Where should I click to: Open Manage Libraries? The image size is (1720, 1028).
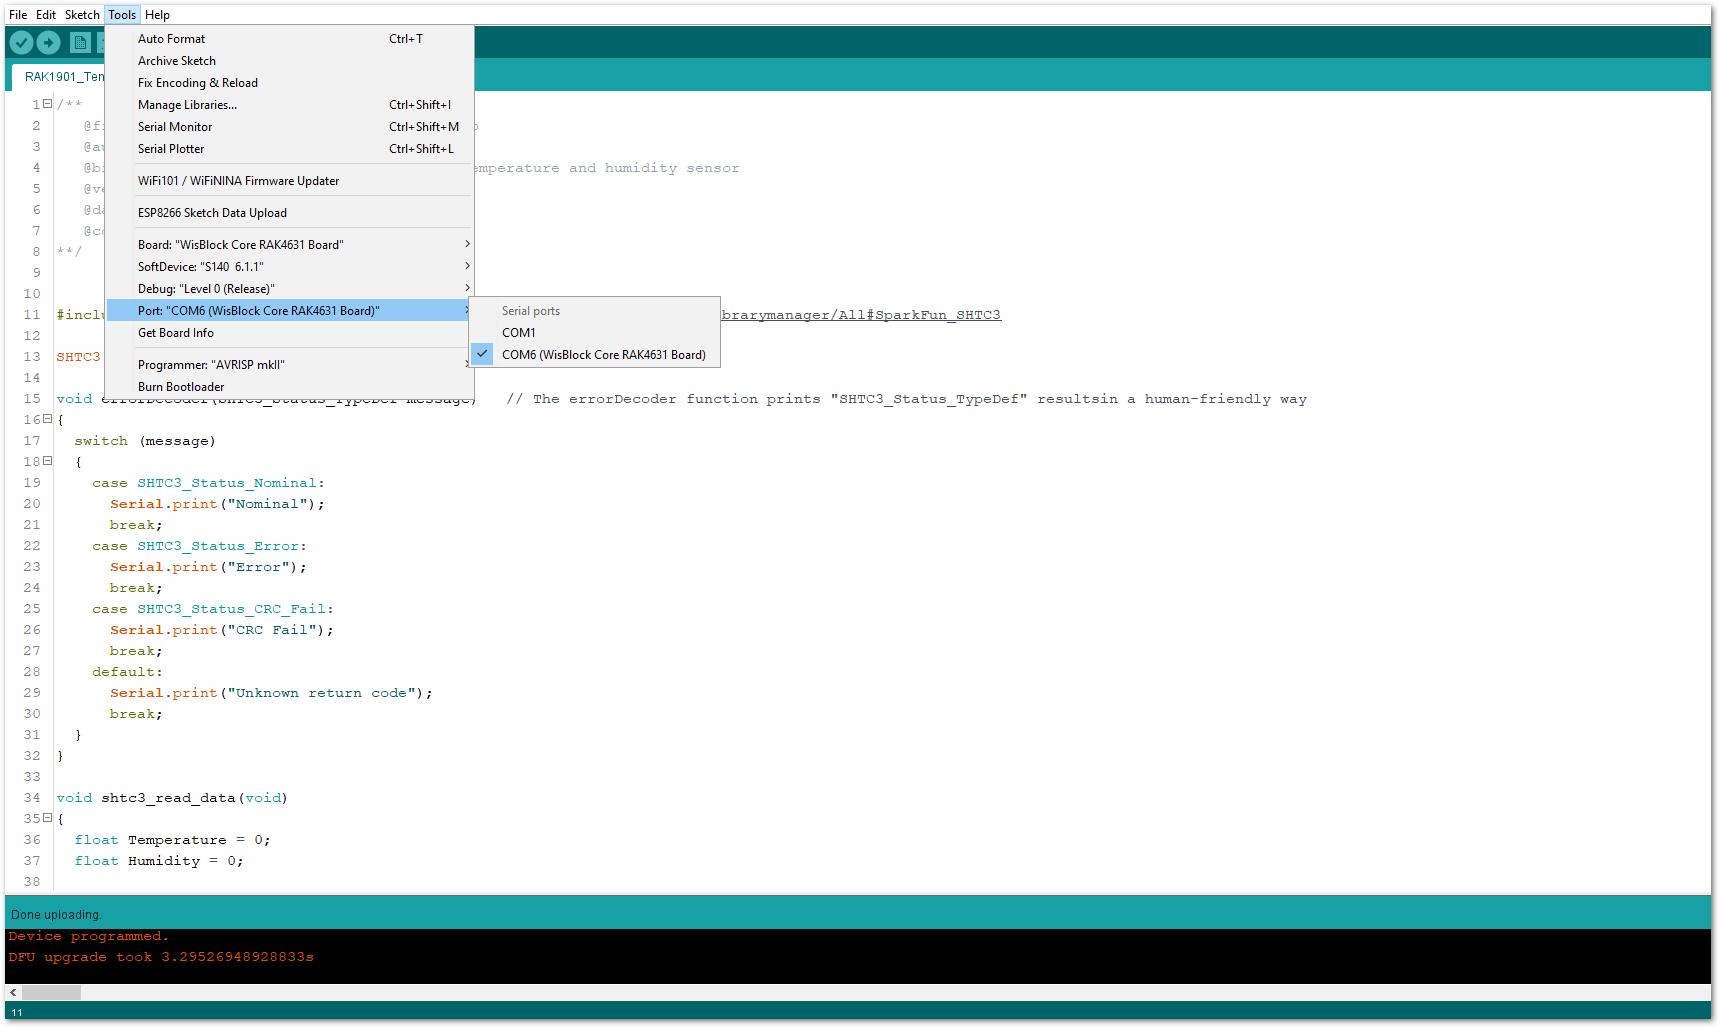click(x=289, y=105)
